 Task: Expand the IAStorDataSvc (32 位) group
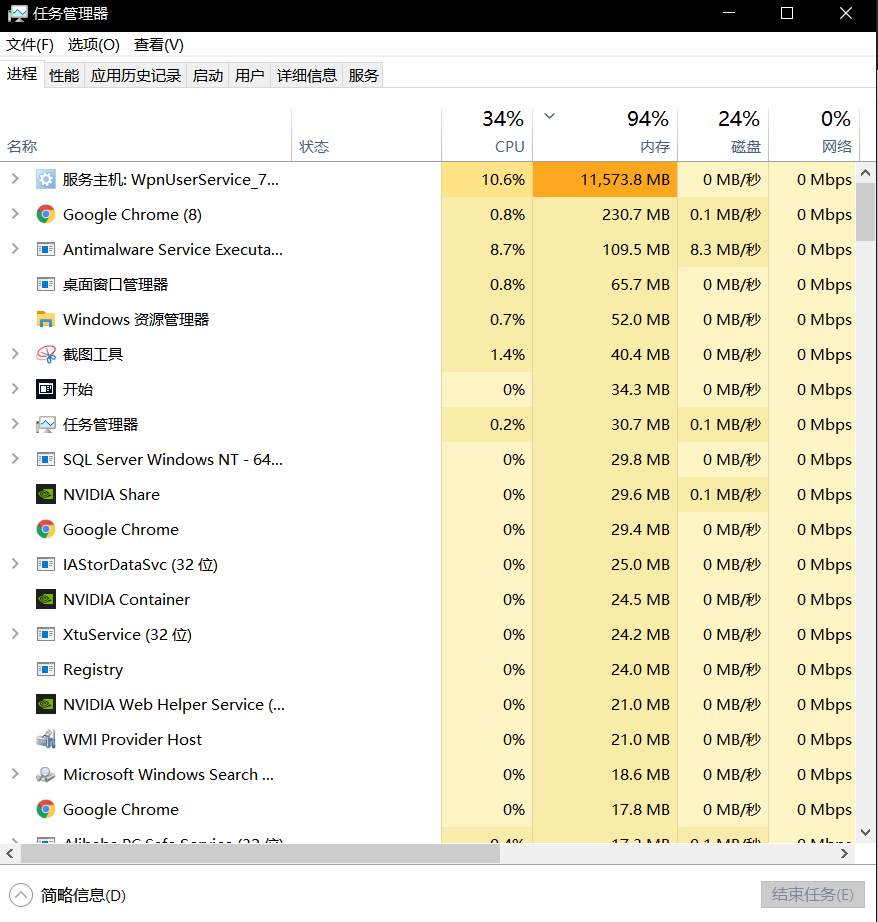pyautogui.click(x=15, y=564)
